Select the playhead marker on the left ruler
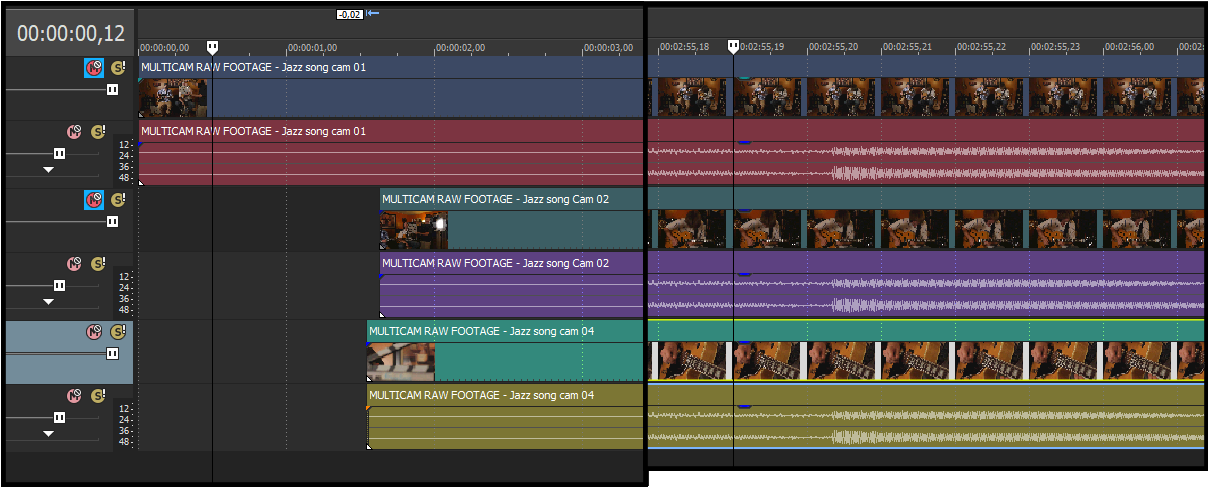The image size is (1208, 488). coord(212,47)
